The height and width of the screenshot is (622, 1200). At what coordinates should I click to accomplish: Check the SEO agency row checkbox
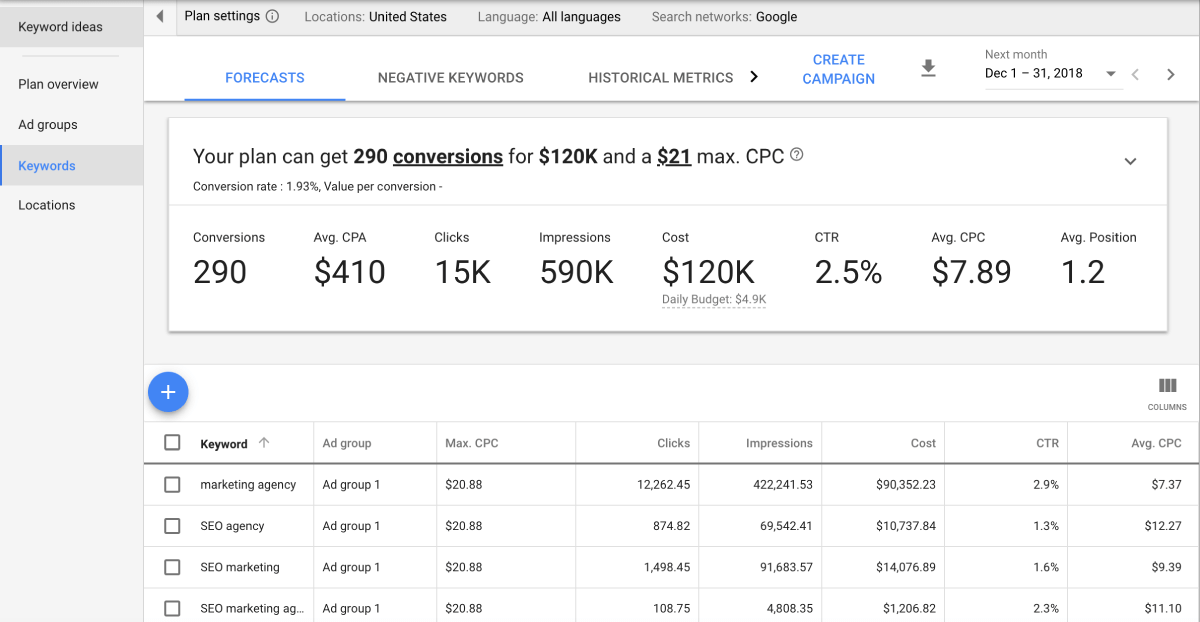173,525
